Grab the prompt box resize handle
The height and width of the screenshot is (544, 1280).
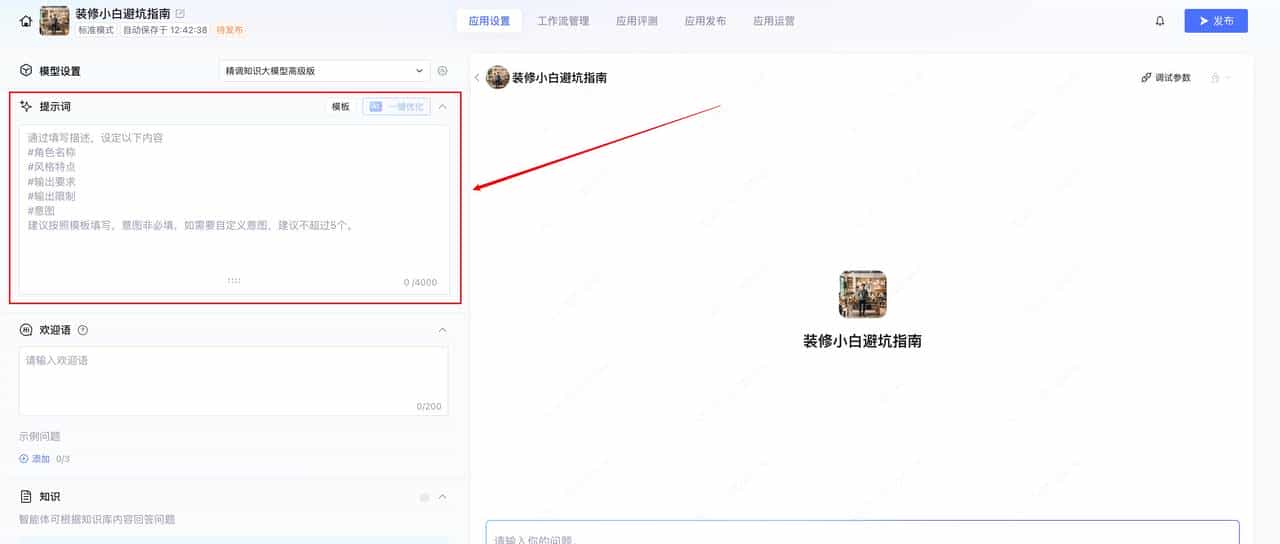234,281
